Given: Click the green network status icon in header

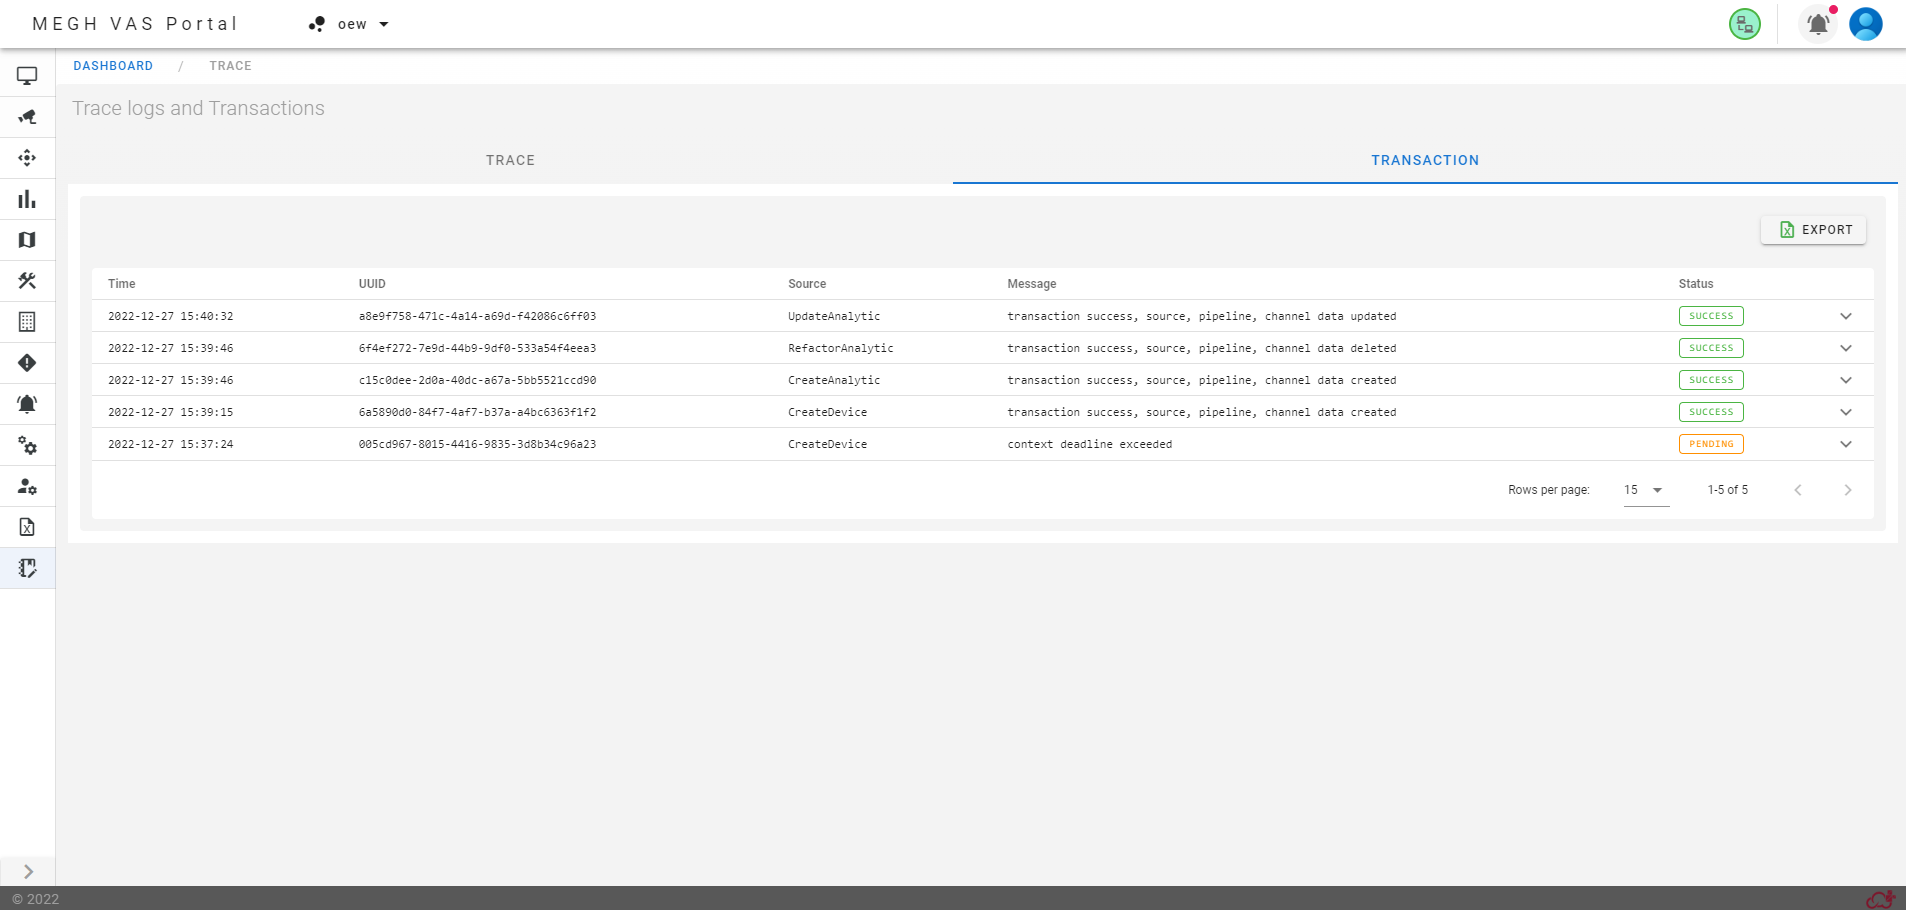Looking at the screenshot, I should (x=1743, y=23).
